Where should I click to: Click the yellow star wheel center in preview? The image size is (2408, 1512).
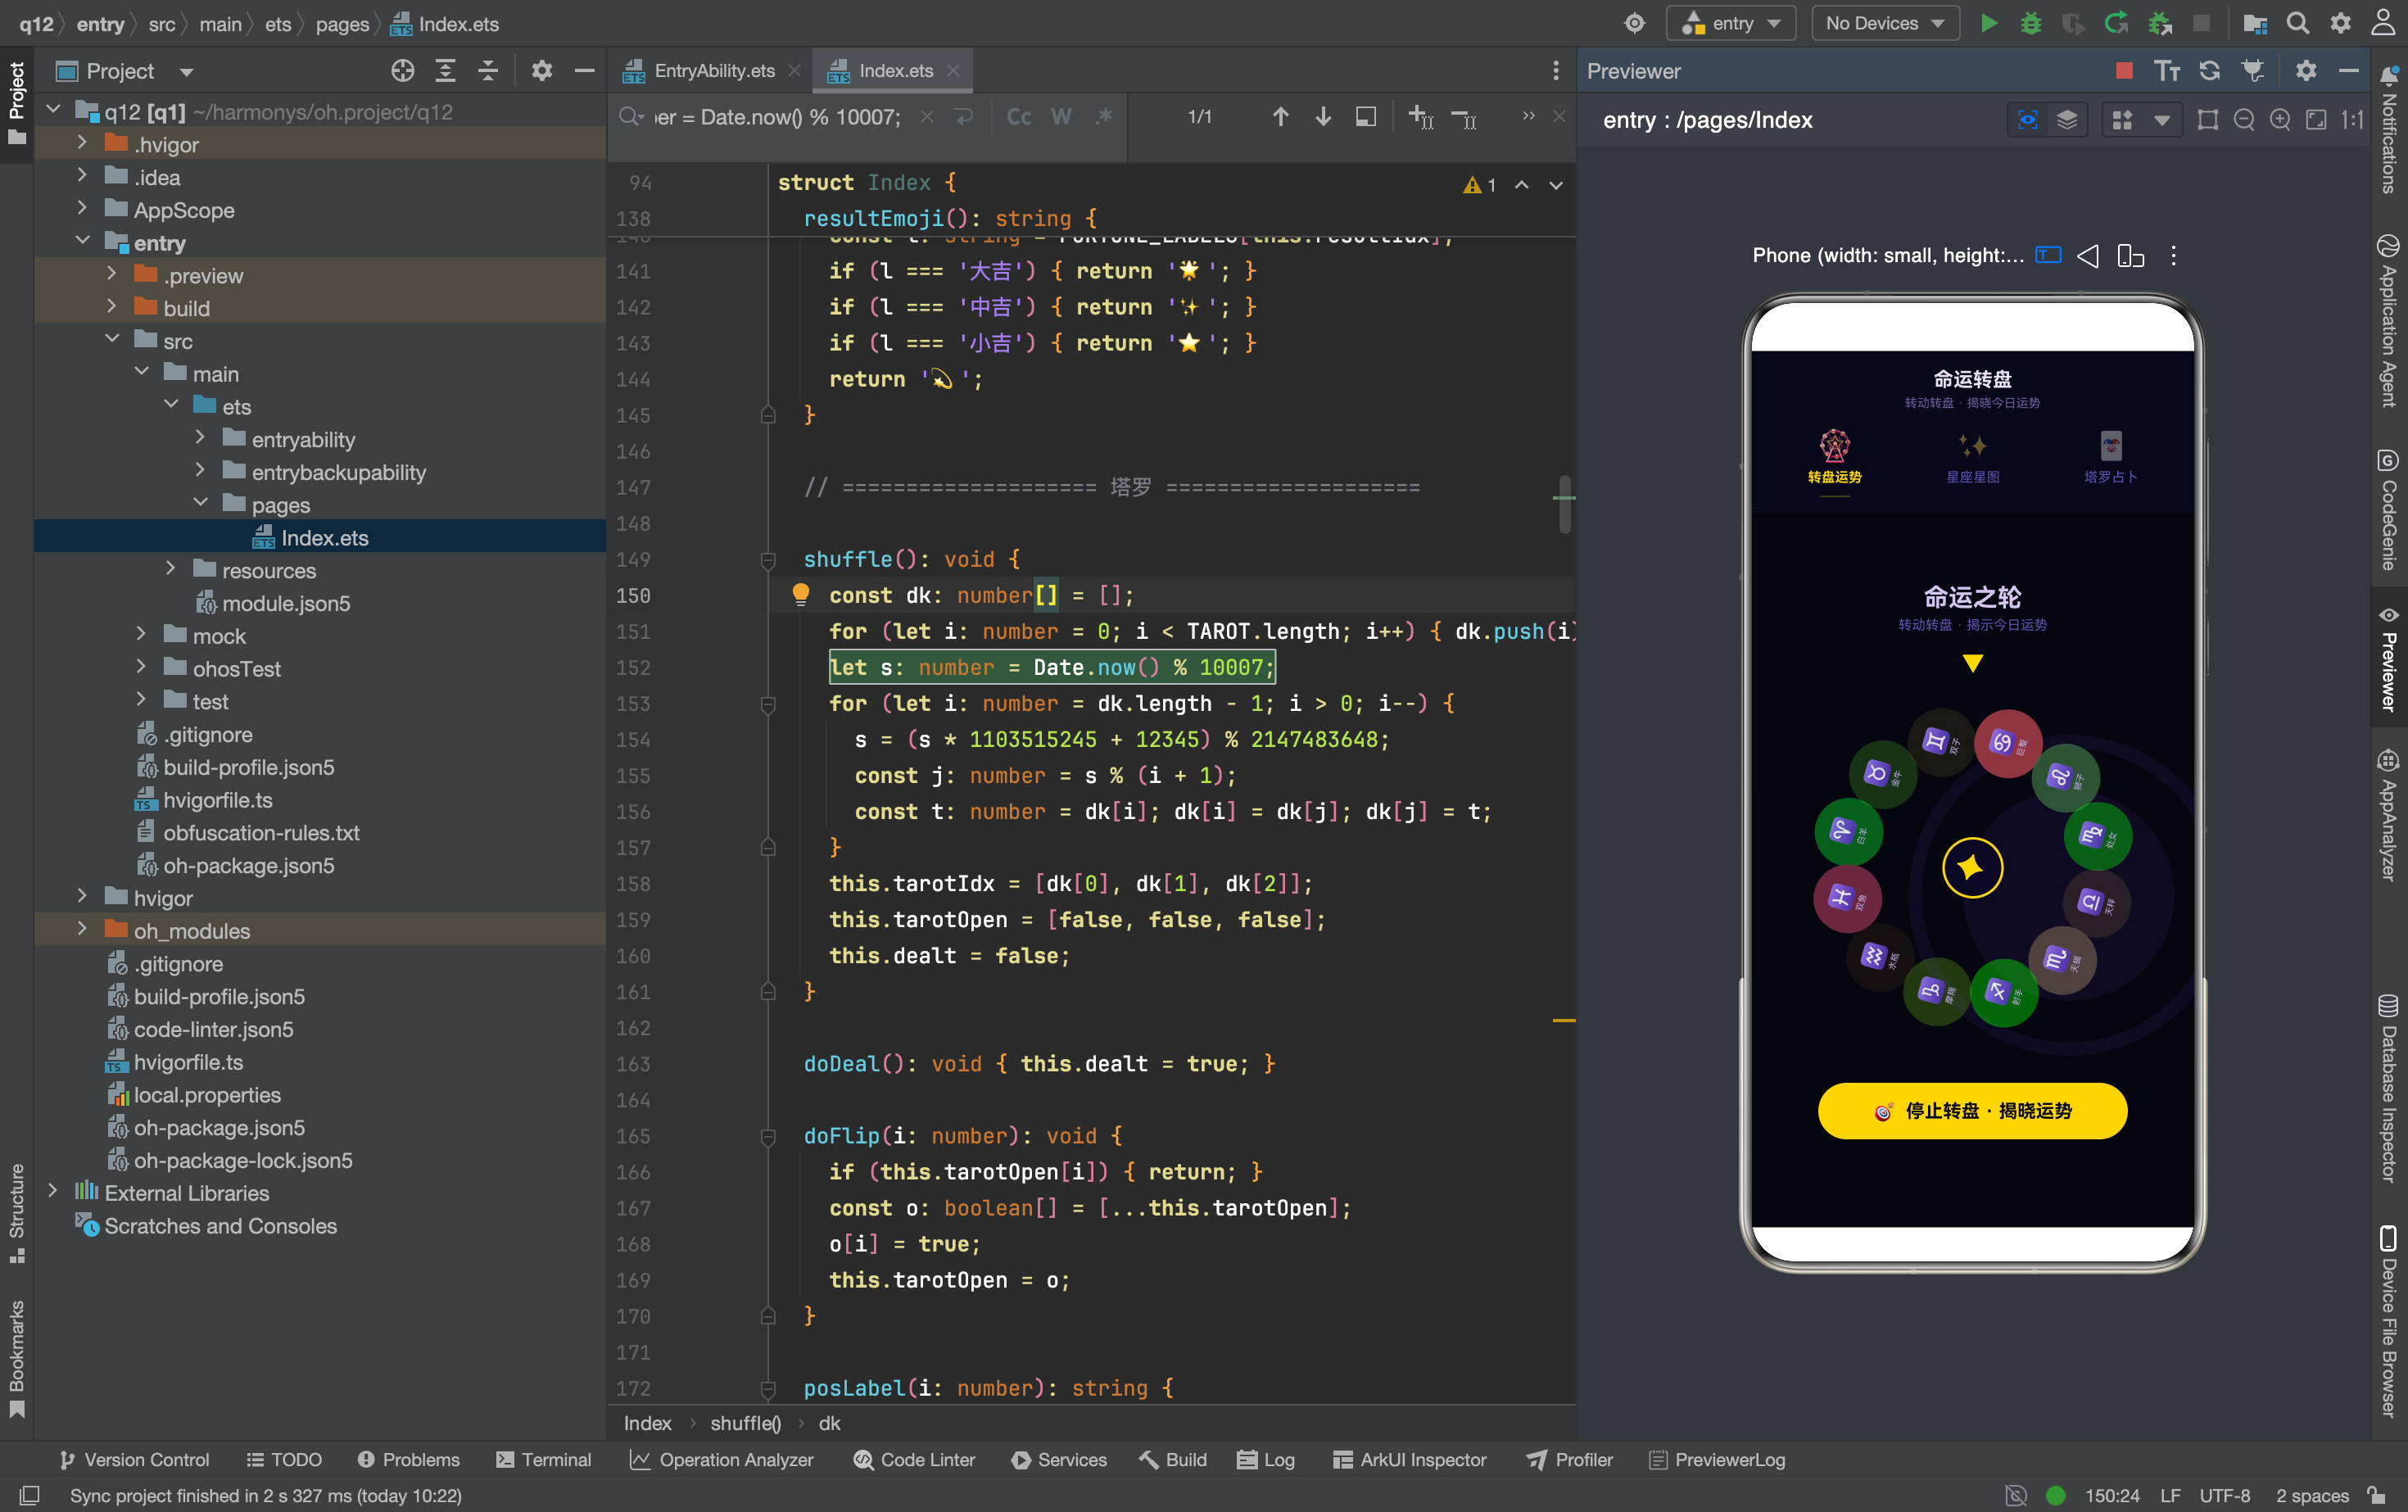tap(1972, 867)
